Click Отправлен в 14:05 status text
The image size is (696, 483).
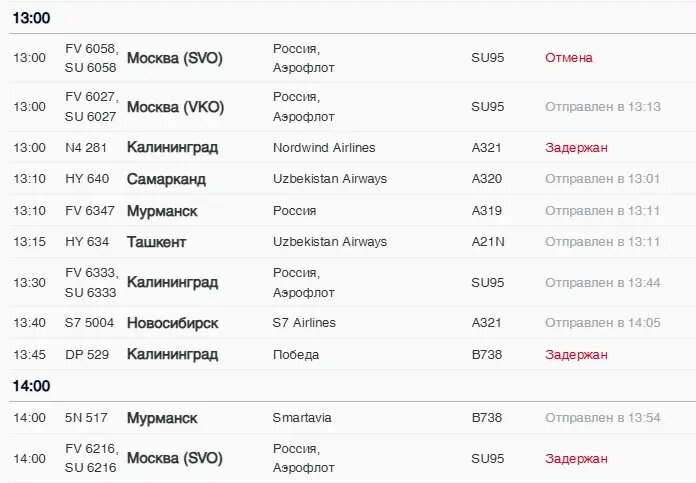click(602, 323)
